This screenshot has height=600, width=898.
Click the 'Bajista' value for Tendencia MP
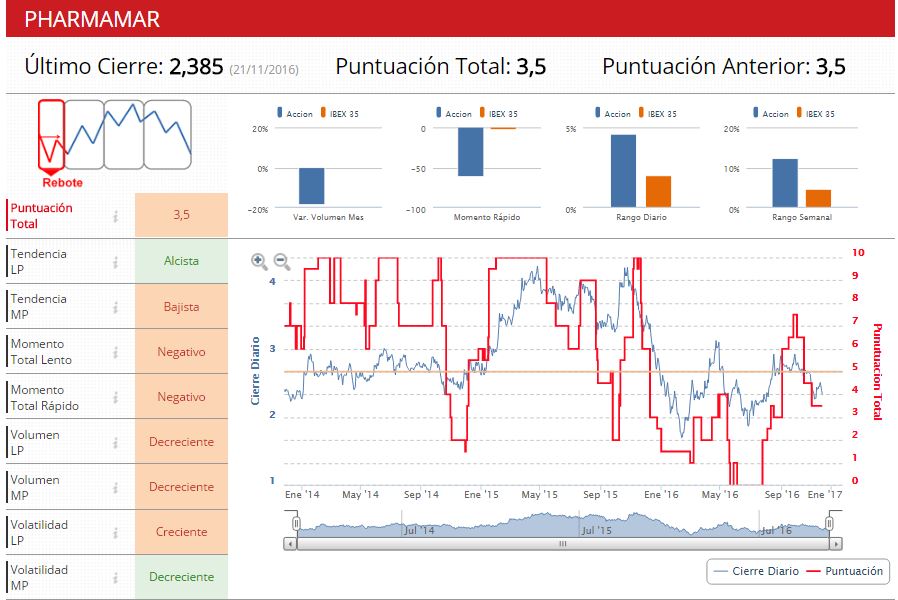pos(182,306)
